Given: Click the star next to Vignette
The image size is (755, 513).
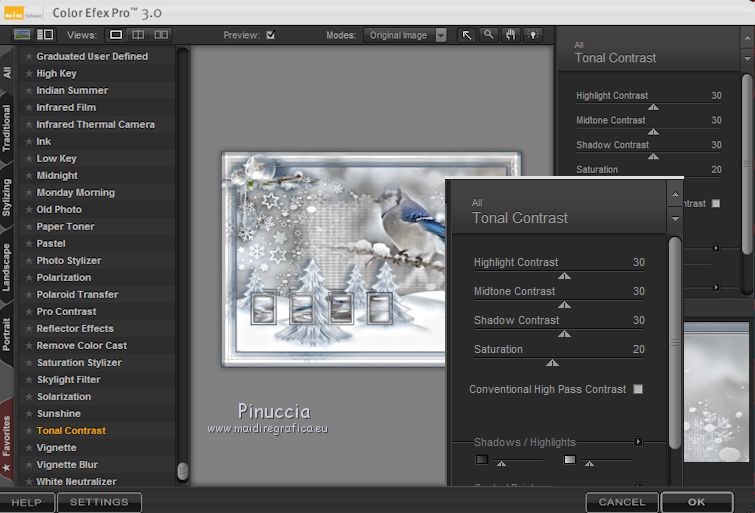Looking at the screenshot, I should coord(29,447).
